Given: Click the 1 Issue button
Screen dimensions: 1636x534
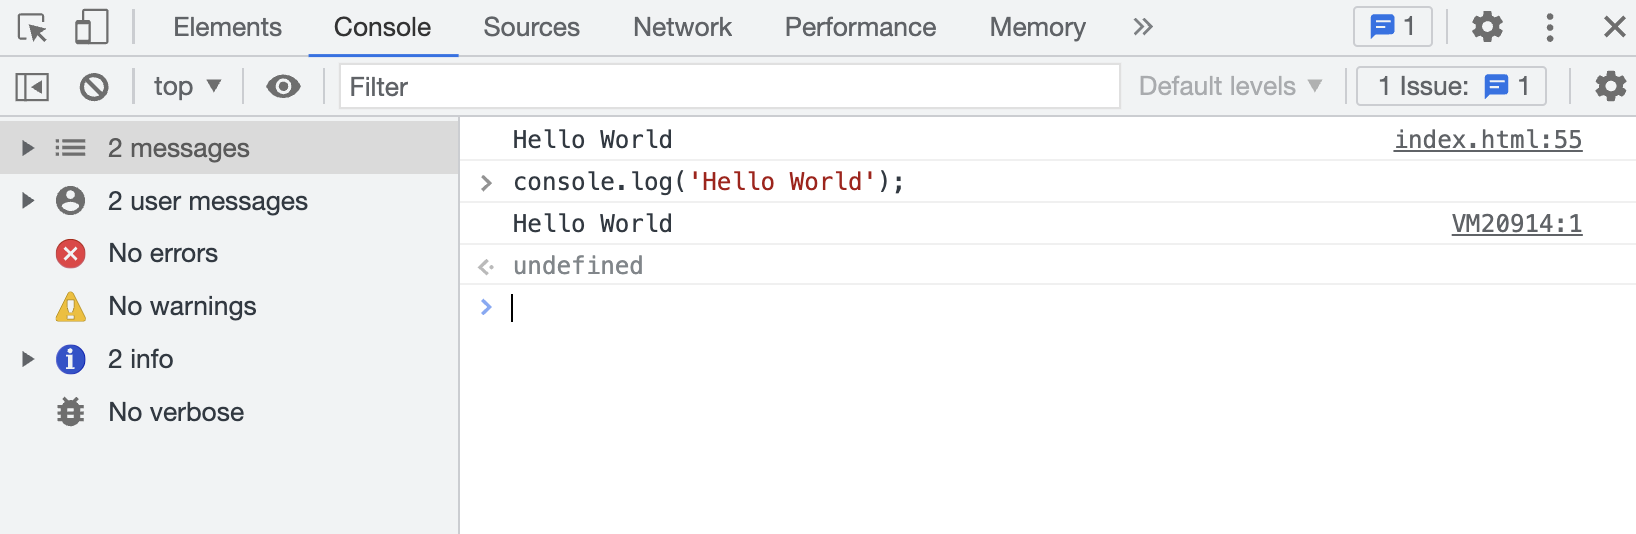Looking at the screenshot, I should click(x=1451, y=87).
